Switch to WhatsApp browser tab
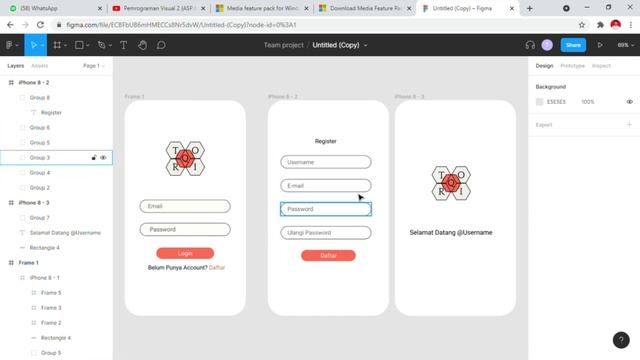The width and height of the screenshot is (640, 360). tap(56, 8)
